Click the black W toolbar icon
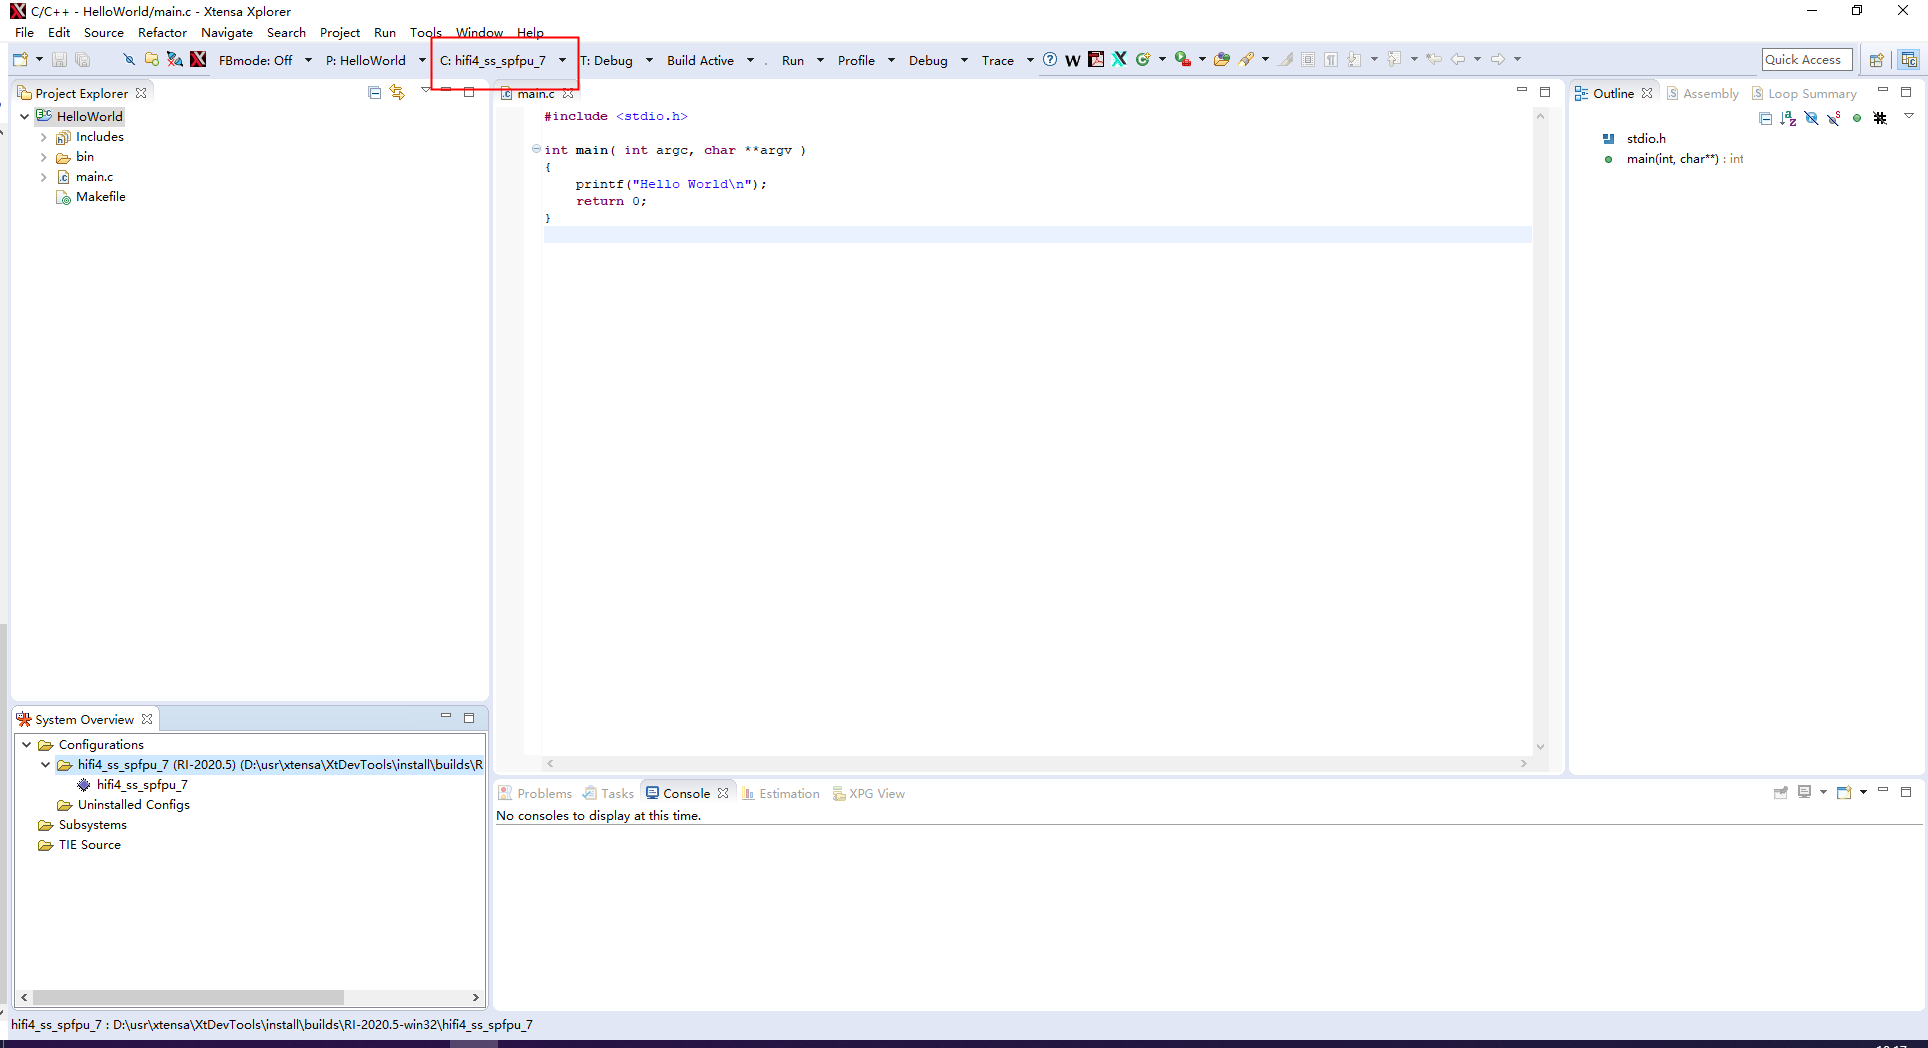Viewport: 1928px width, 1048px height. (x=1073, y=60)
